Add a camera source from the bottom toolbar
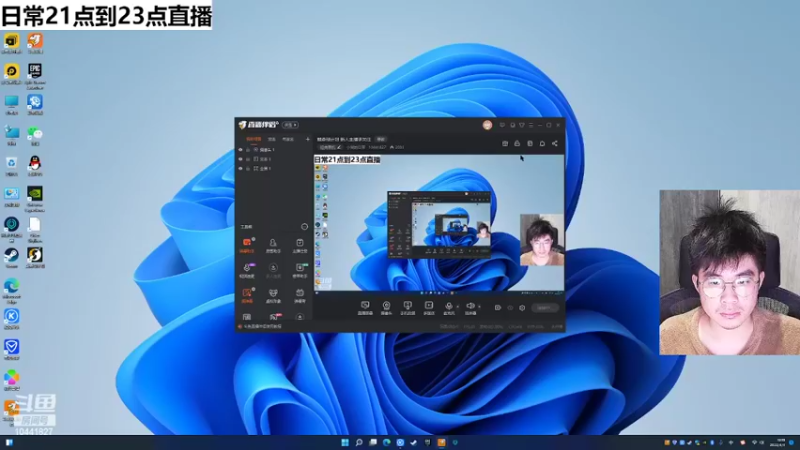Screen dimensions: 800x450 [x=386, y=308]
